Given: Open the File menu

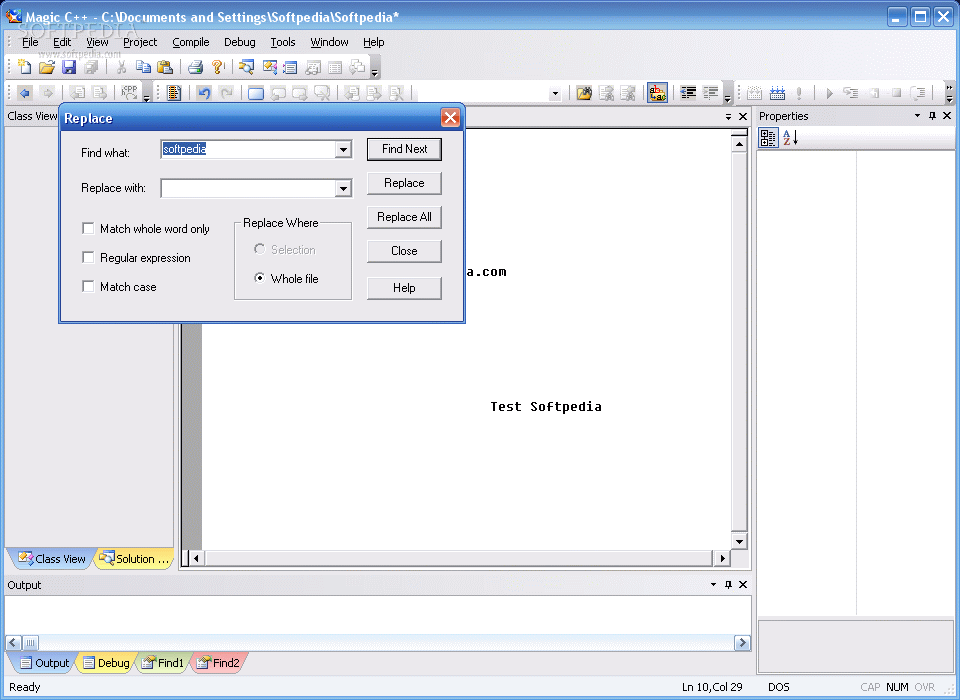Looking at the screenshot, I should [x=30, y=42].
